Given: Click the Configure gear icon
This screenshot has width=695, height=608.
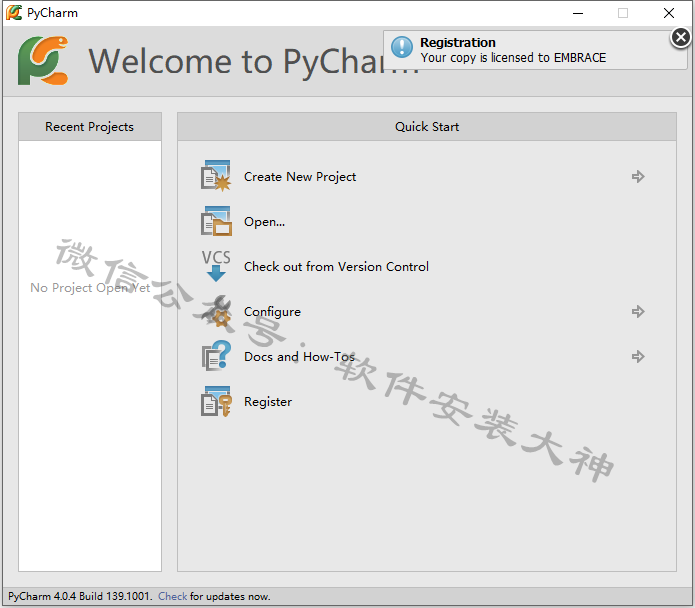Looking at the screenshot, I should [x=216, y=311].
